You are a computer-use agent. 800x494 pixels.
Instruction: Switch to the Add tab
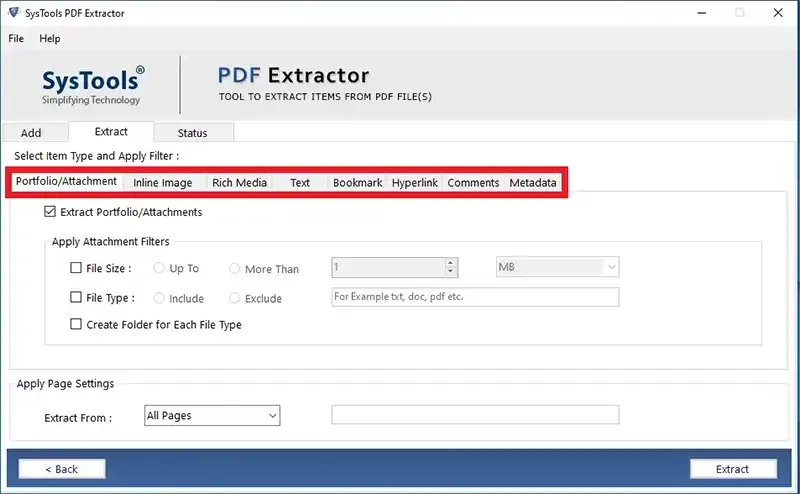tap(31, 133)
